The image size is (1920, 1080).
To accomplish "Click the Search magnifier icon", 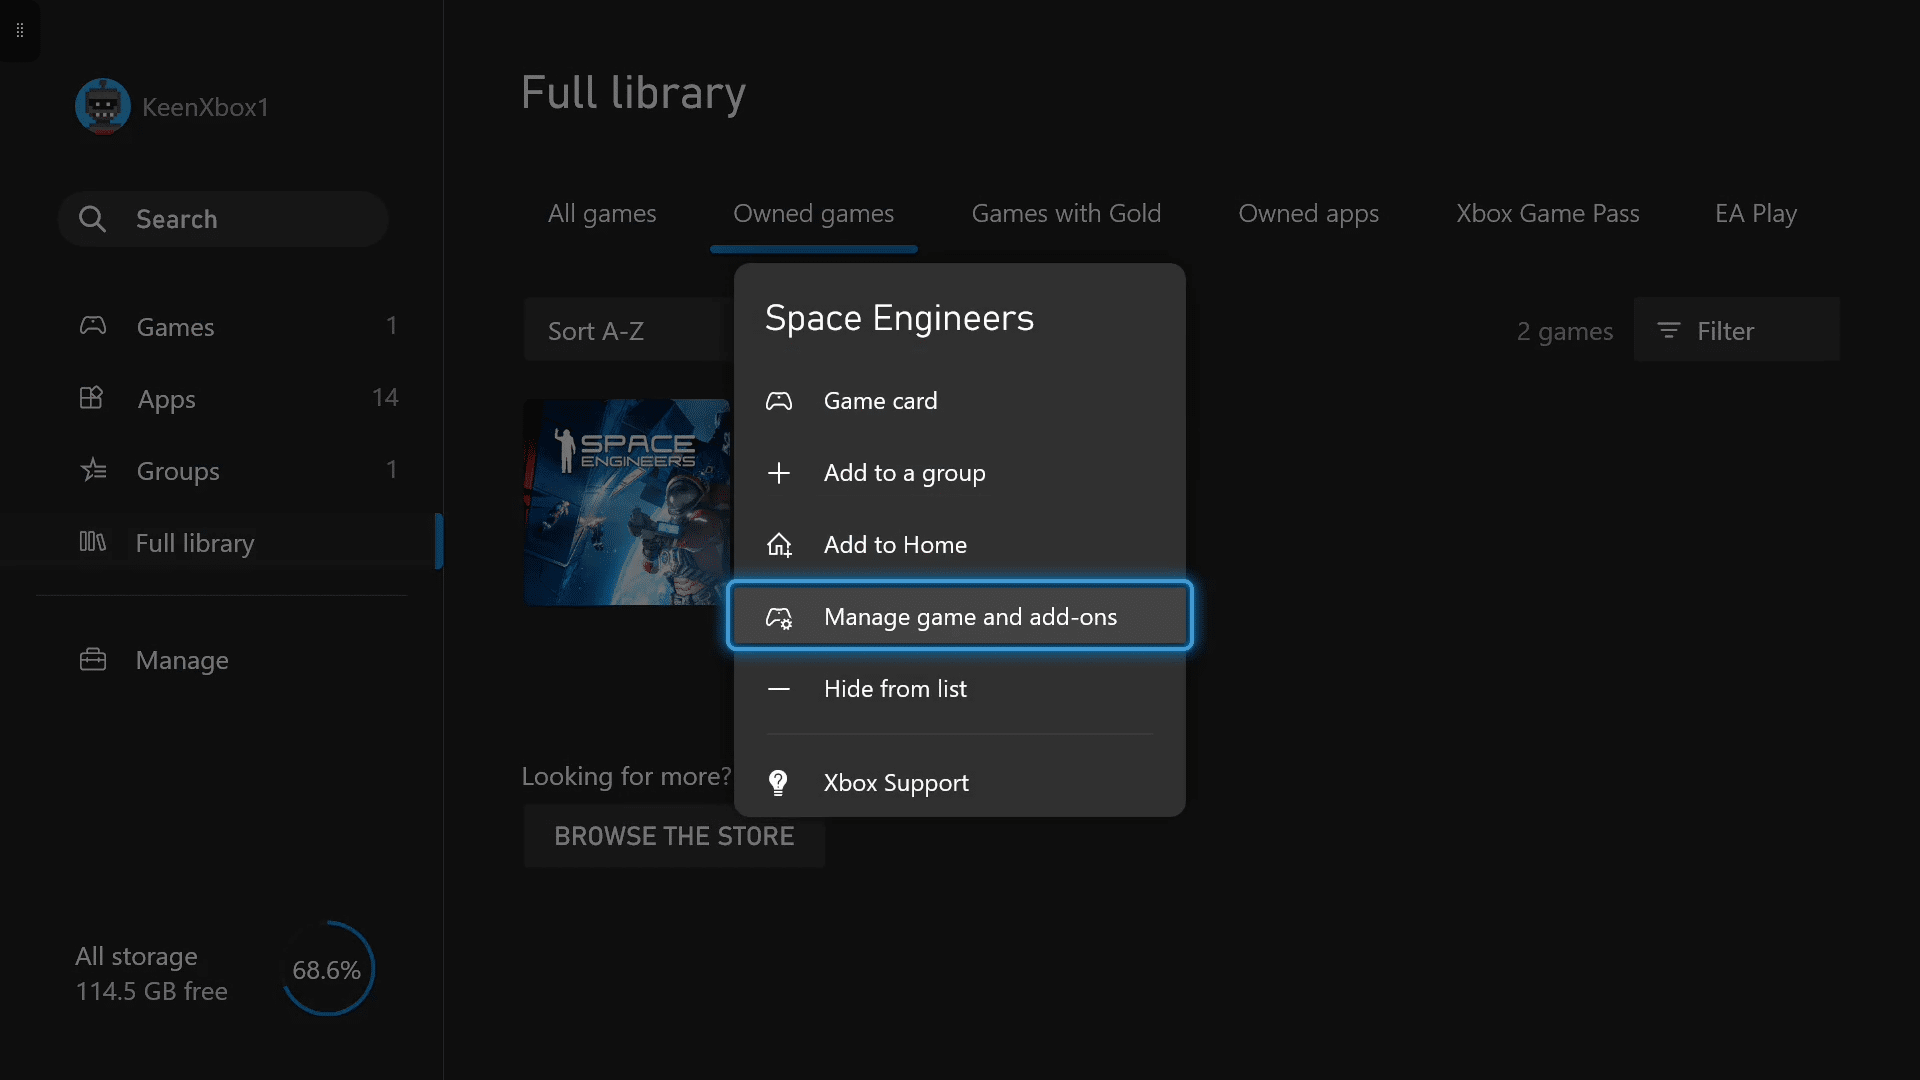I will (92, 219).
